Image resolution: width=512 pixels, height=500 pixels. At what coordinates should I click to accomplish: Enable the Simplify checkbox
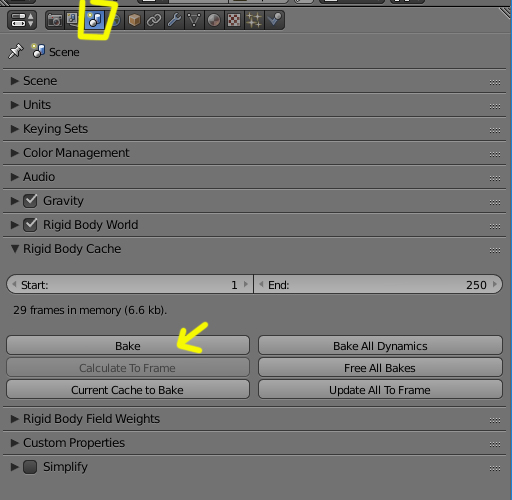tap(30, 467)
